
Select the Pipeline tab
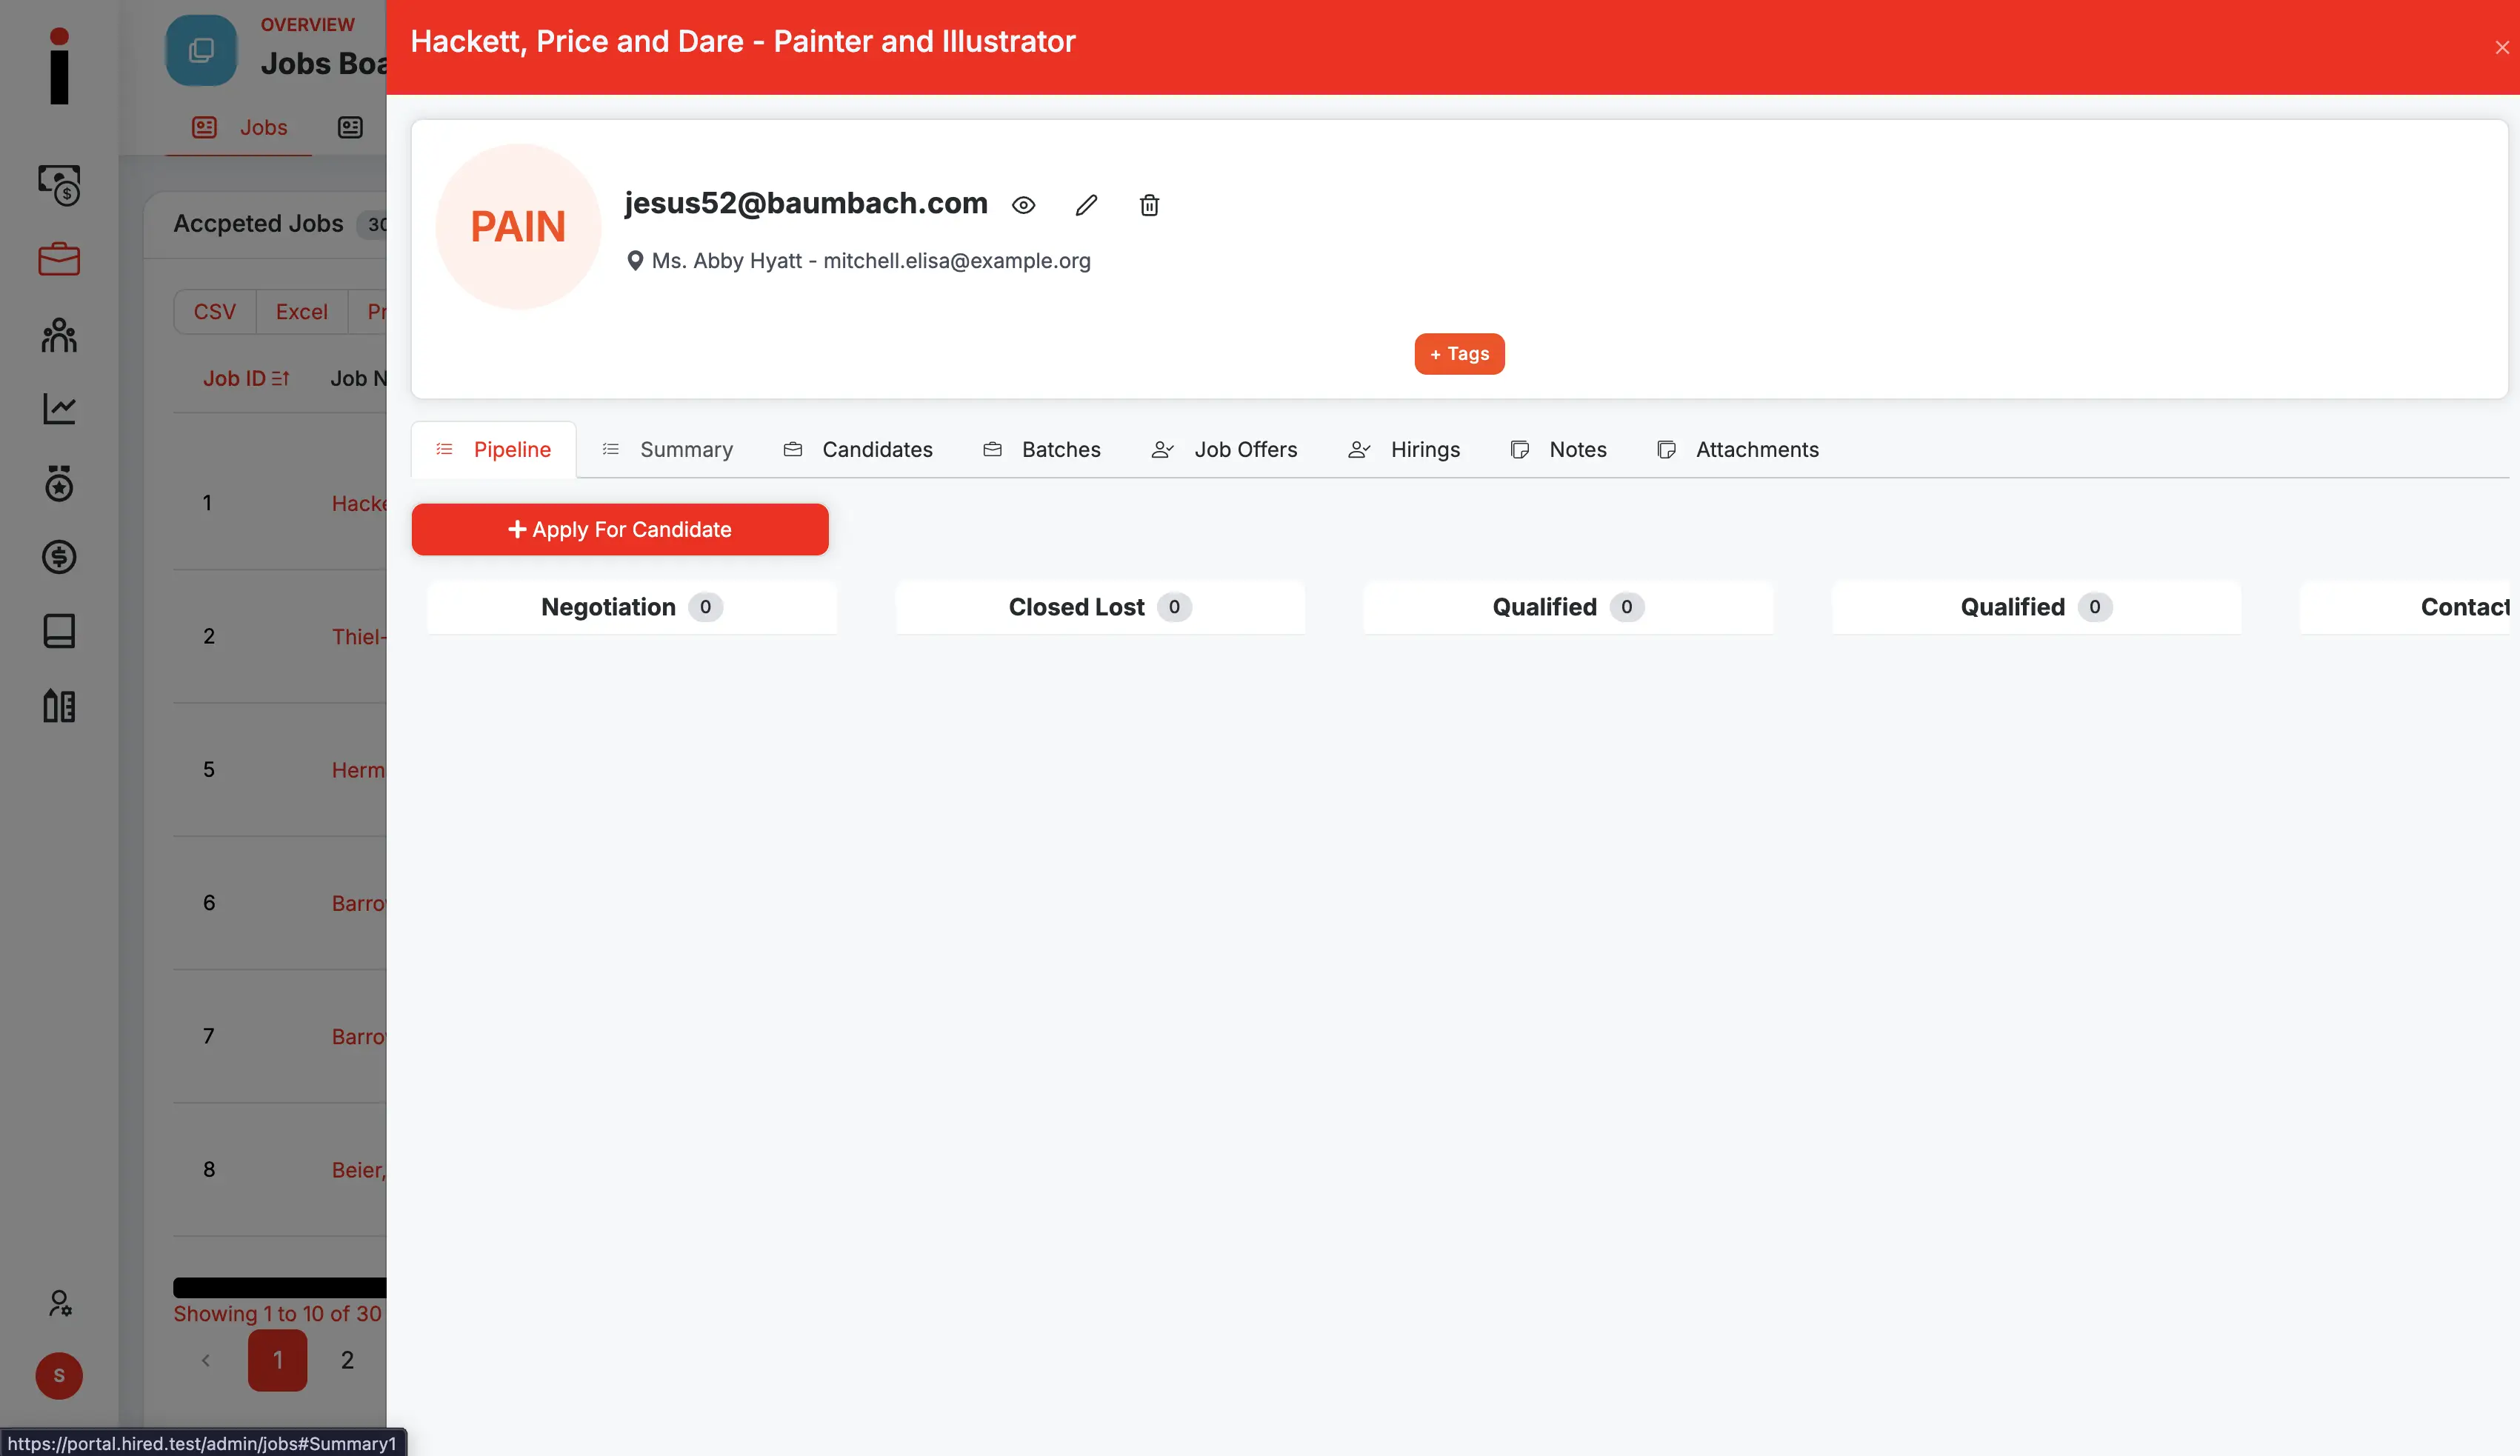pos(493,450)
